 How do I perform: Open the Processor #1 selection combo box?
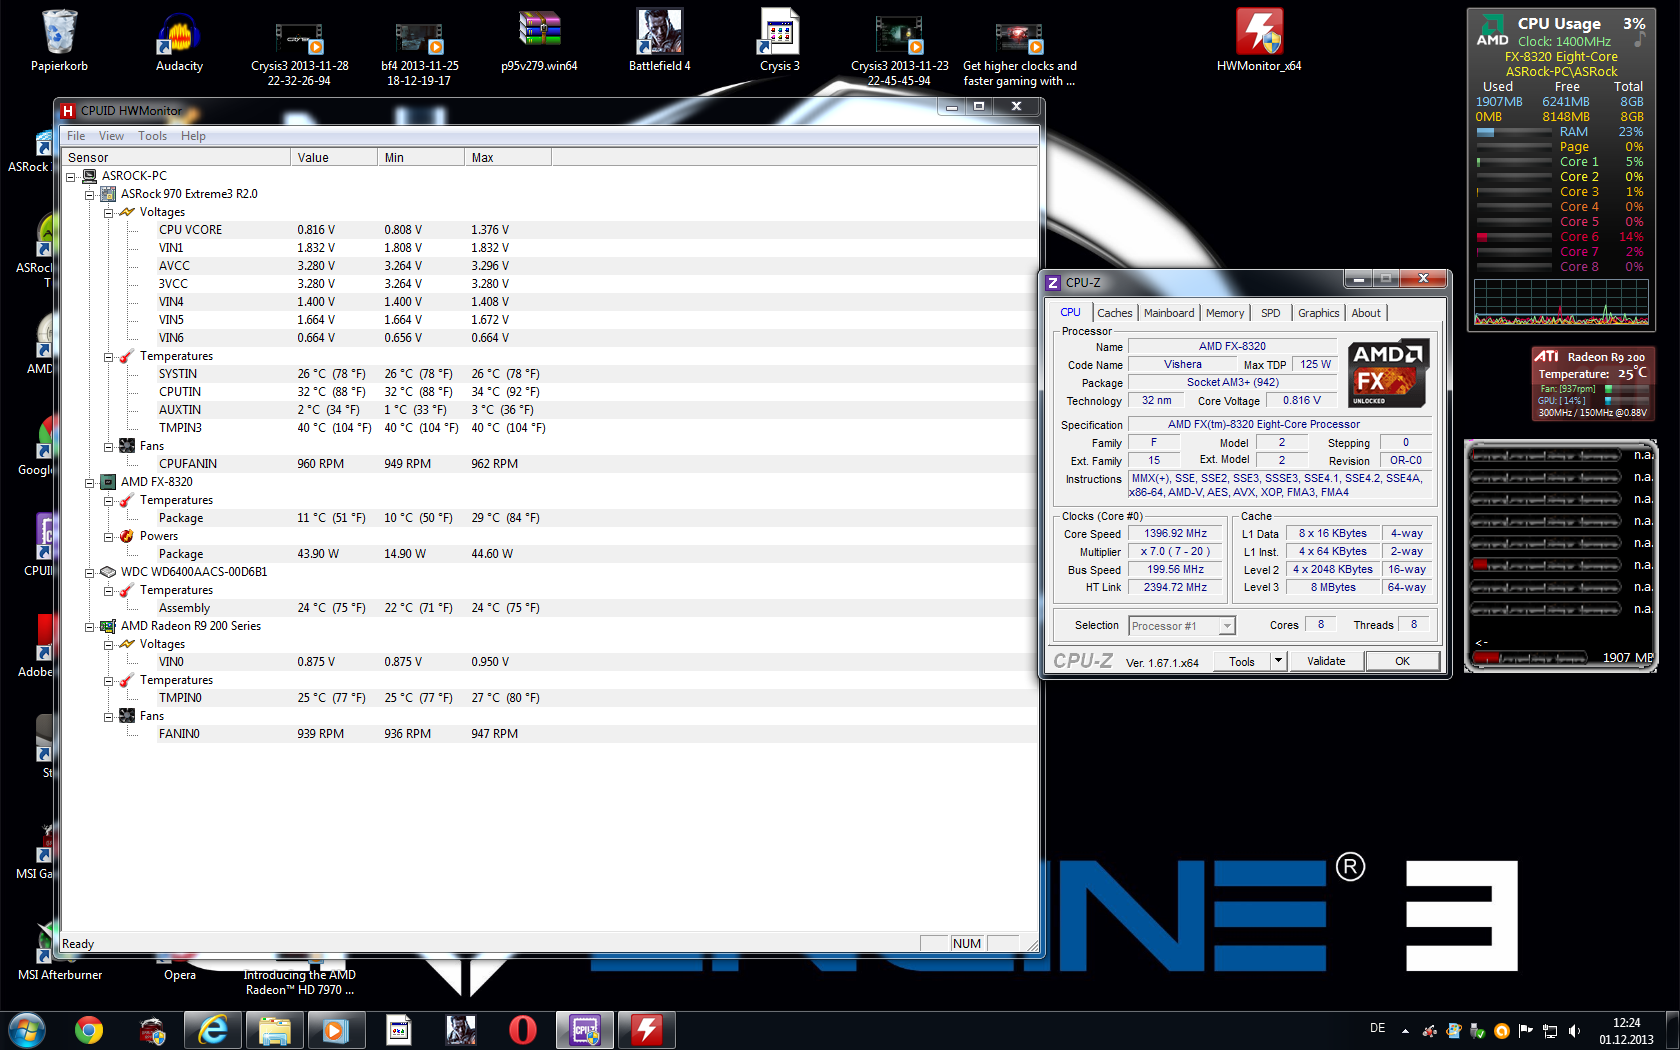tap(1182, 626)
